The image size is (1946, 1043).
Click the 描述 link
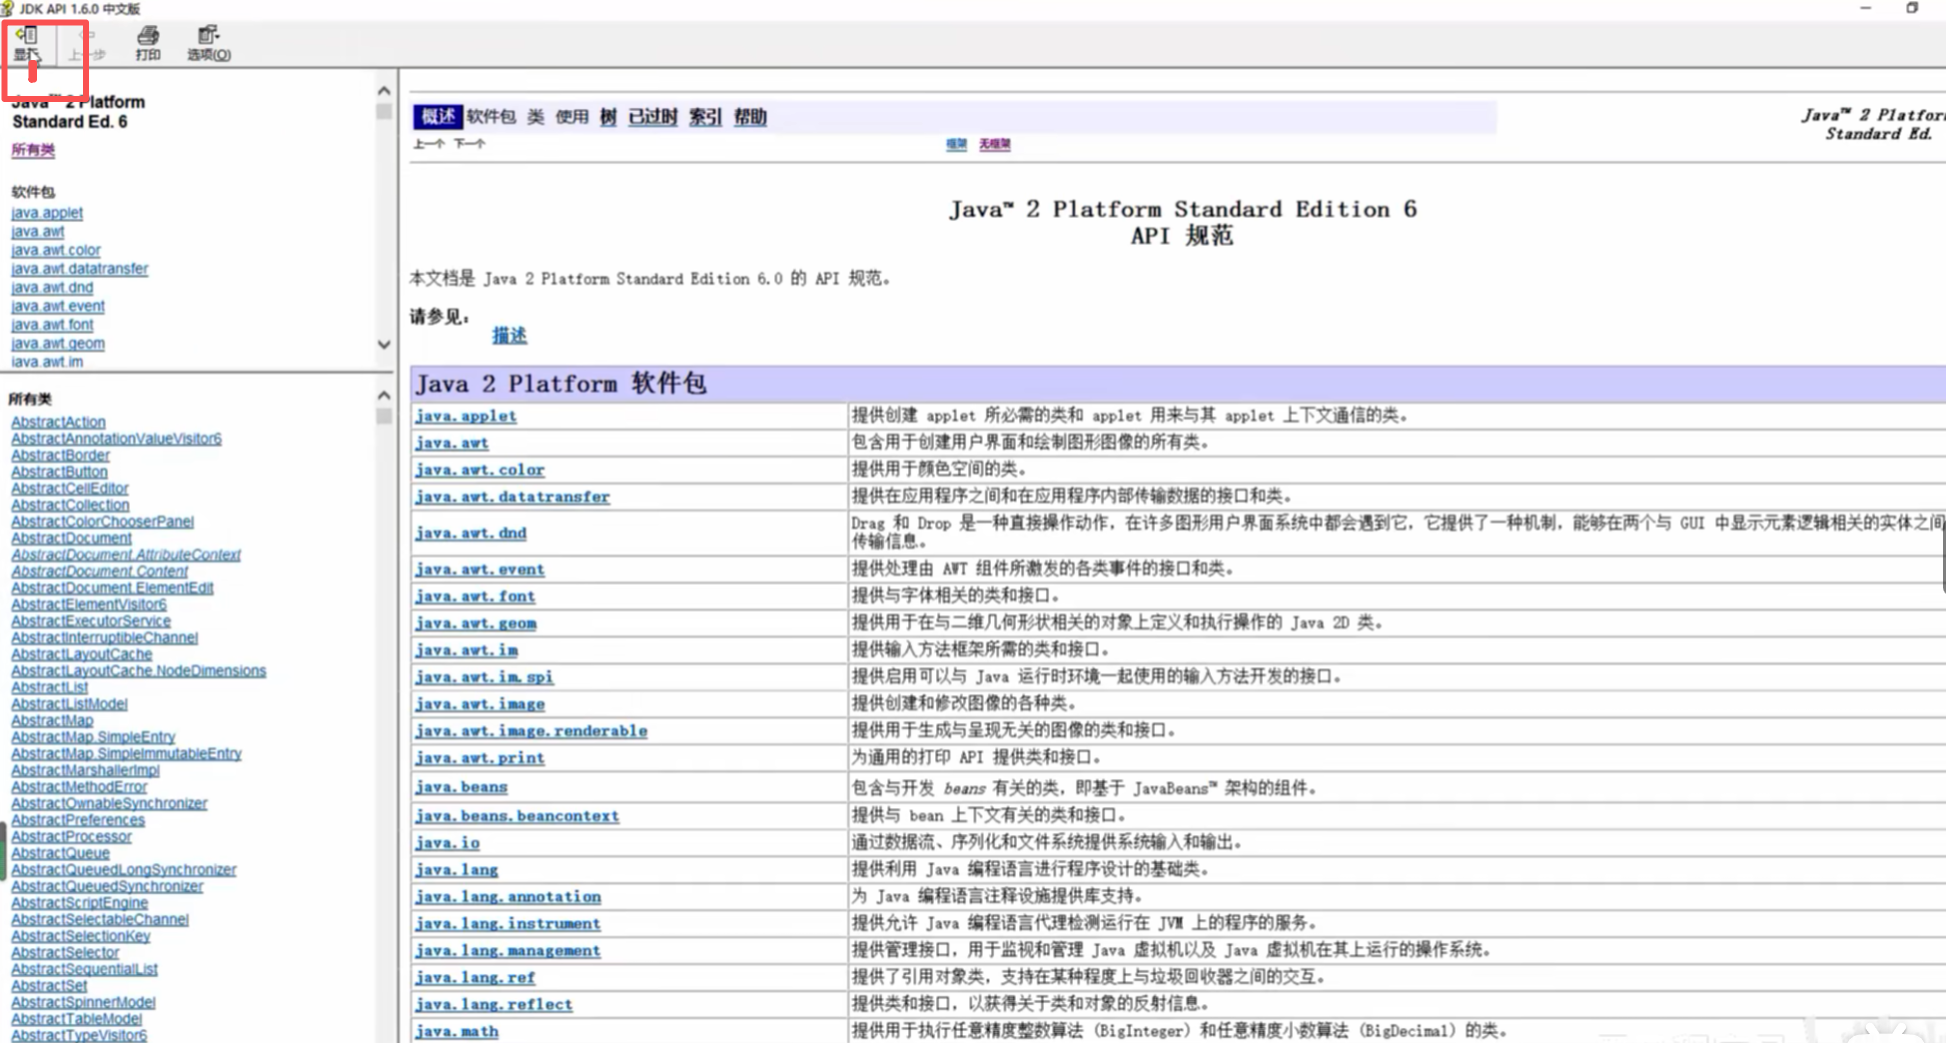click(x=509, y=335)
